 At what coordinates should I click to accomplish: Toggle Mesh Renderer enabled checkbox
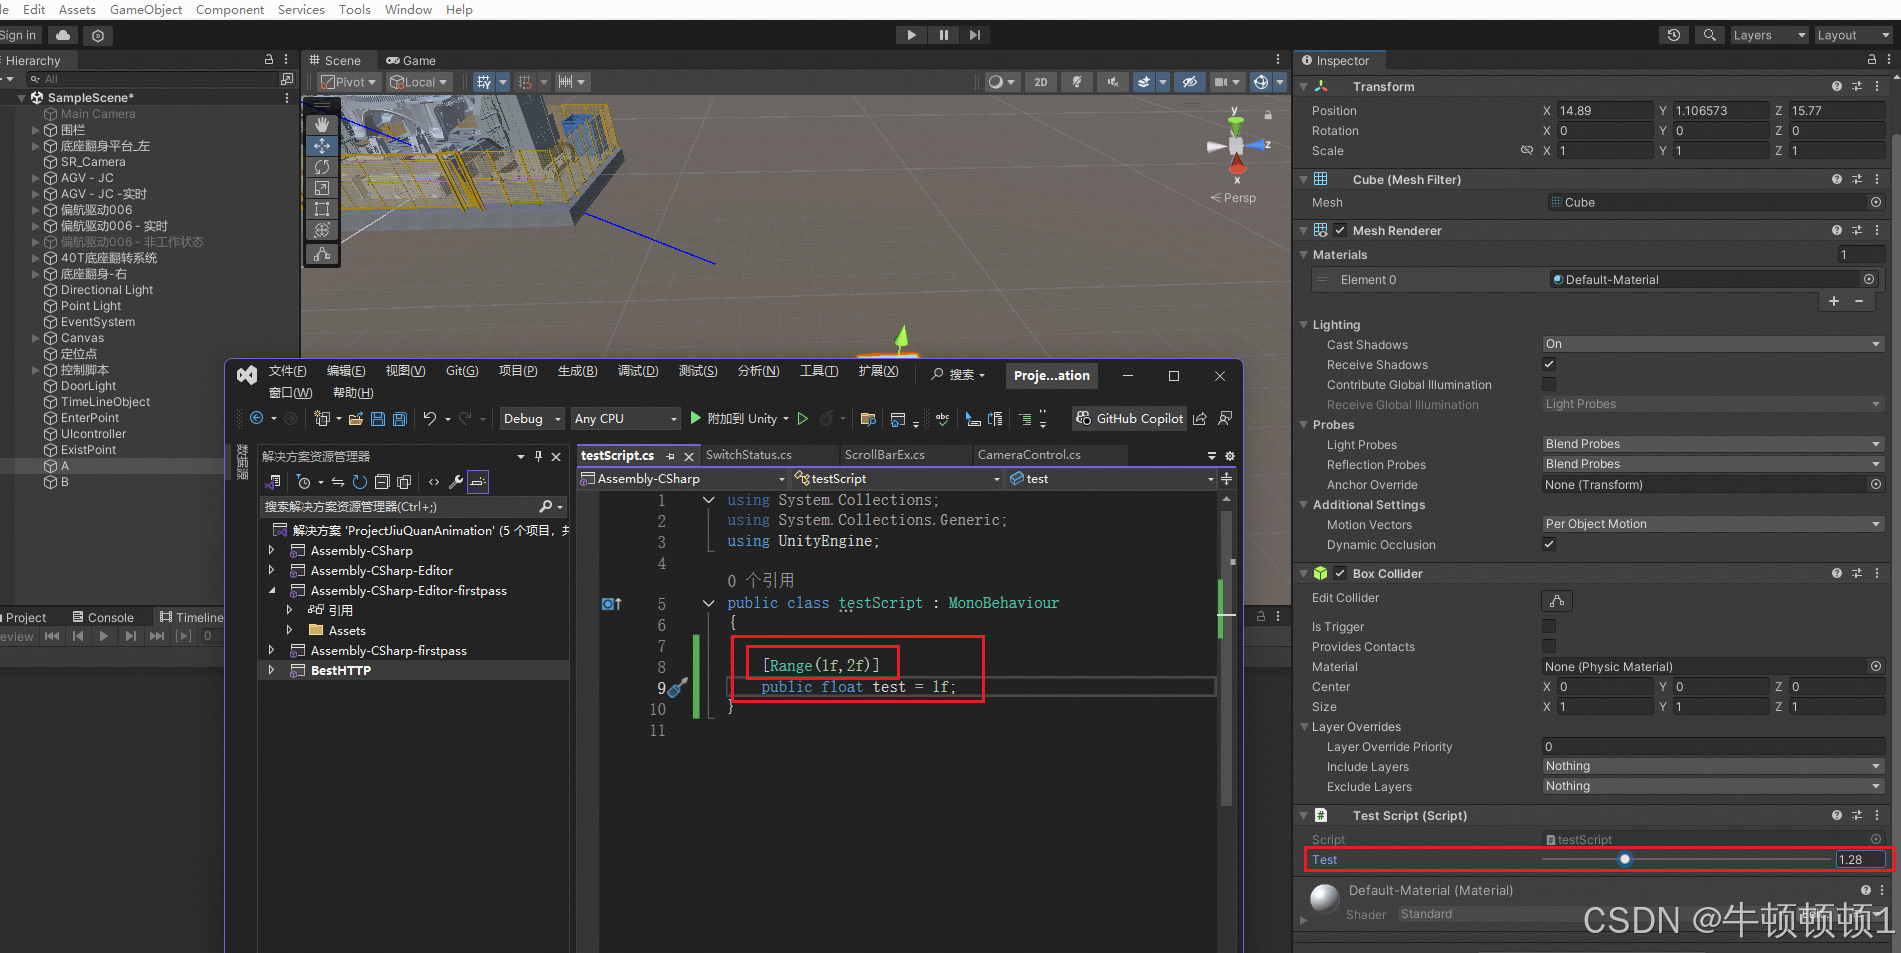[1340, 231]
